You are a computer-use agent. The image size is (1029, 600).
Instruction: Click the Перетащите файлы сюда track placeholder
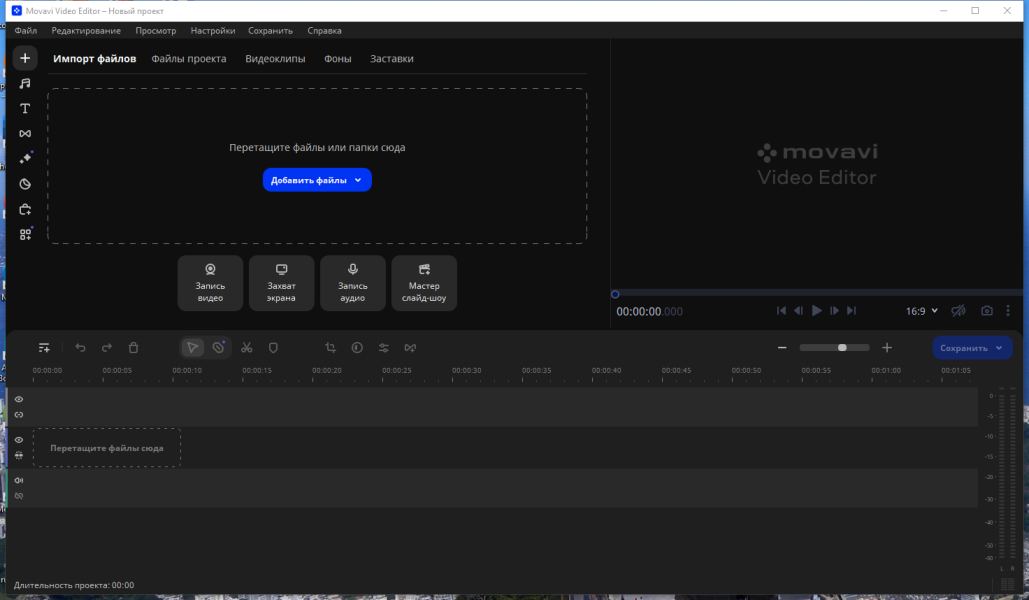107,448
